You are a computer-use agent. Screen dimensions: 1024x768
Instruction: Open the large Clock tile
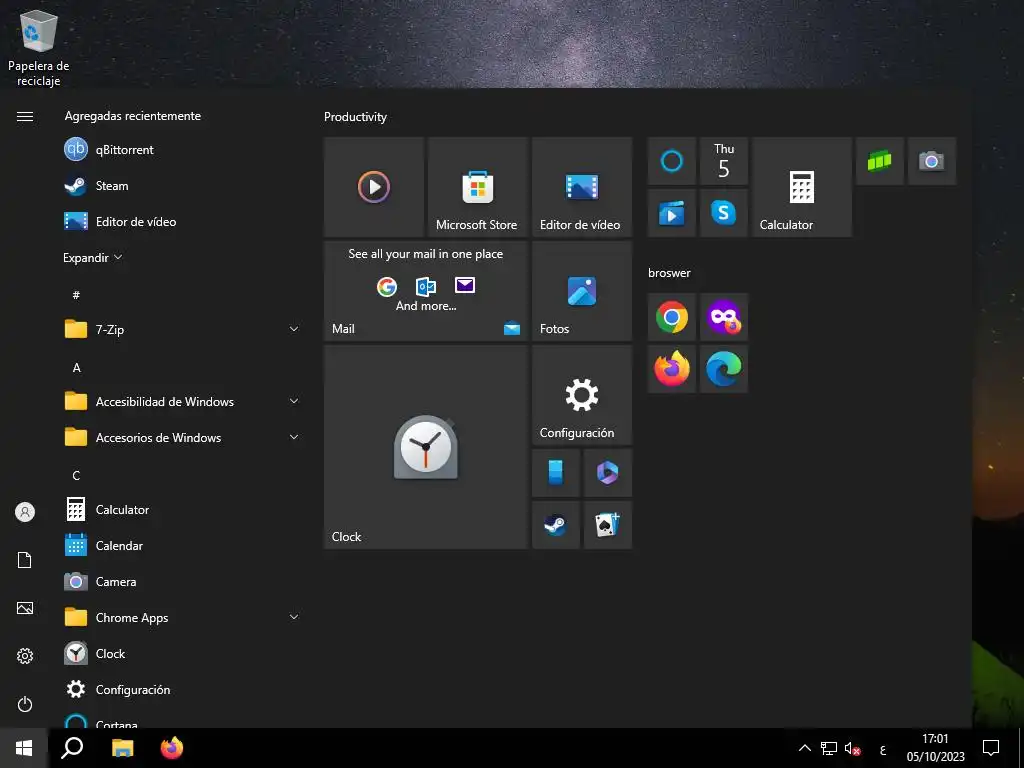(x=426, y=447)
